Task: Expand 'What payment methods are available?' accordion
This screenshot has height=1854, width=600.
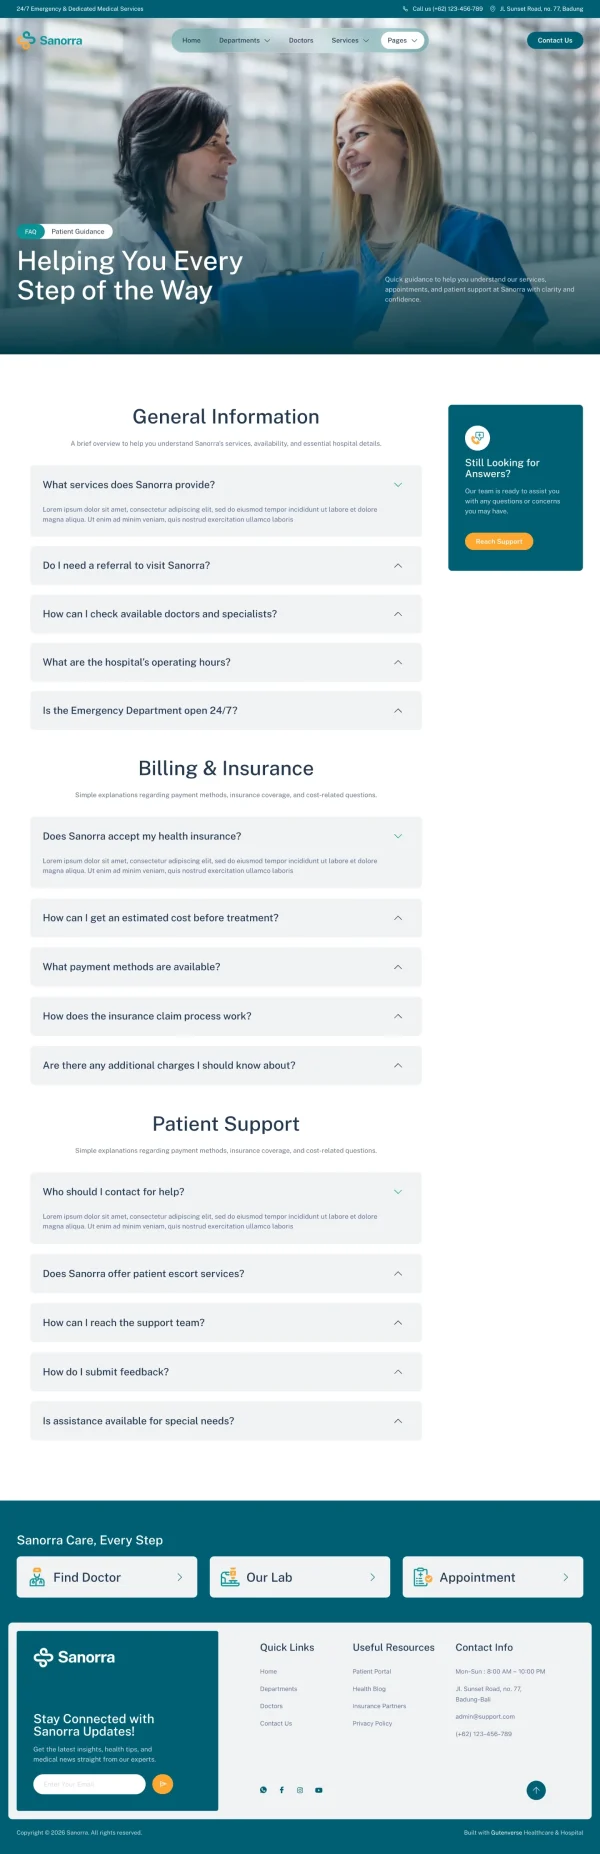Action: (x=225, y=967)
